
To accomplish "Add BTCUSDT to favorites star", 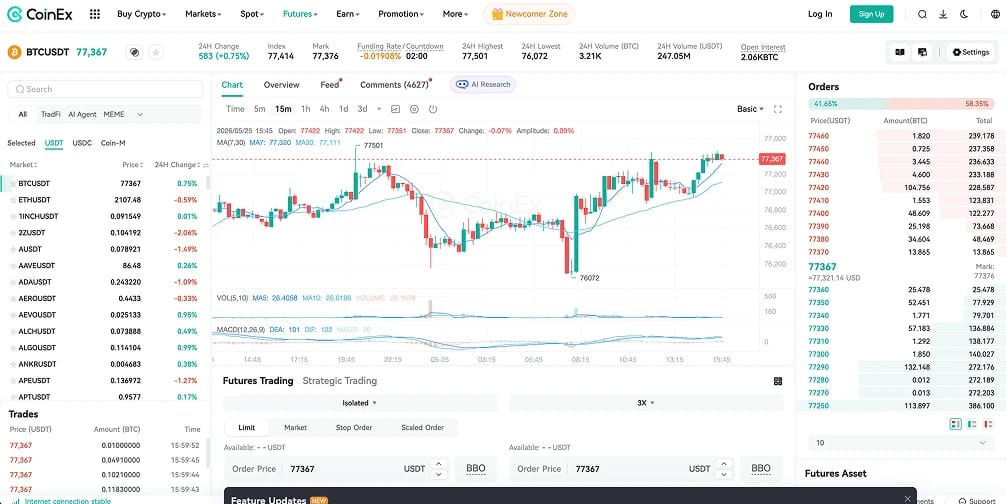I will pos(155,53).
